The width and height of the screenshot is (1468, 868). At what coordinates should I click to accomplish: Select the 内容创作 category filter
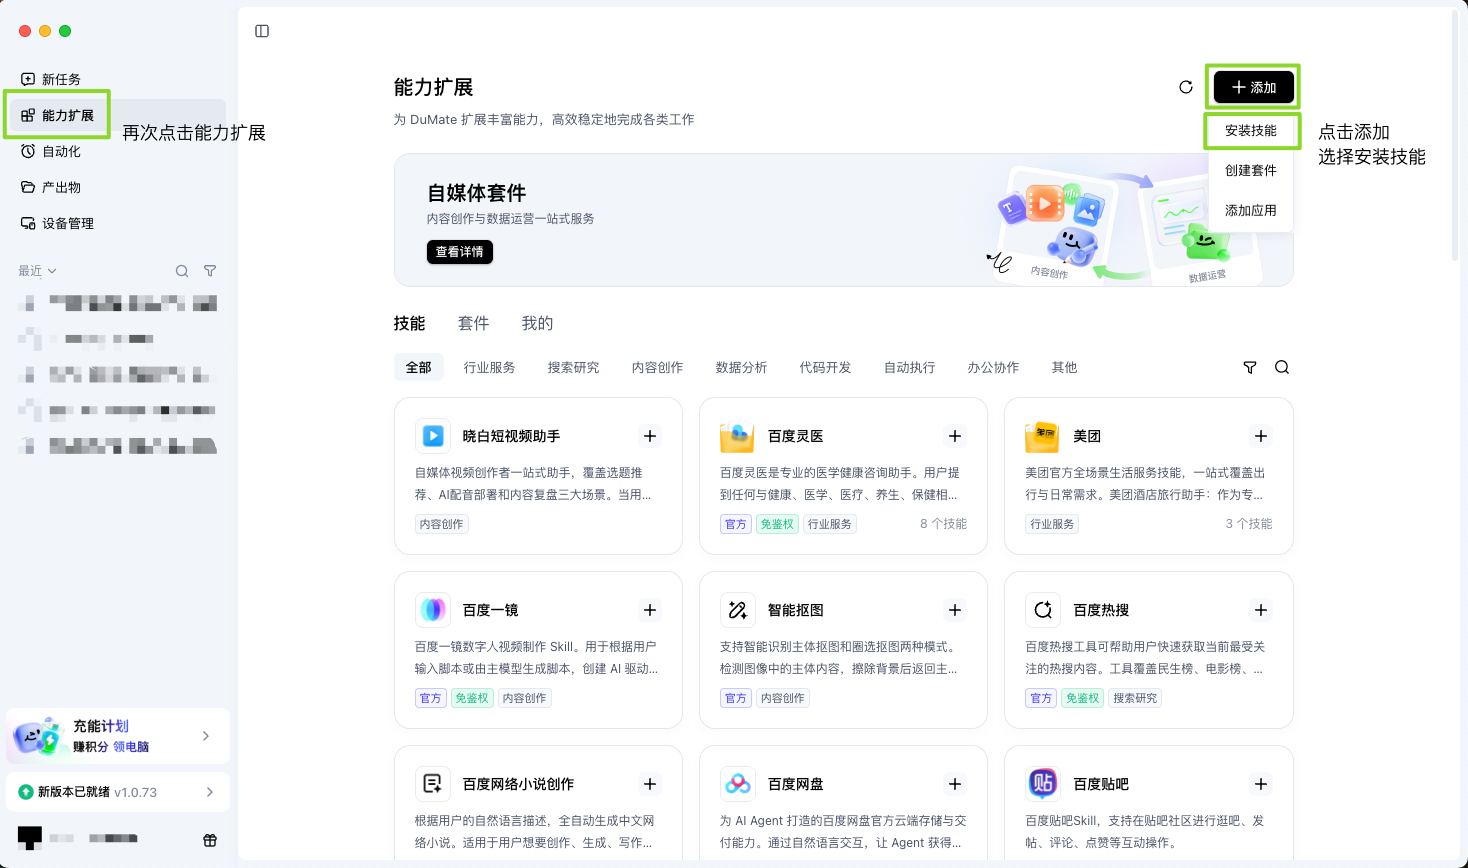point(658,367)
